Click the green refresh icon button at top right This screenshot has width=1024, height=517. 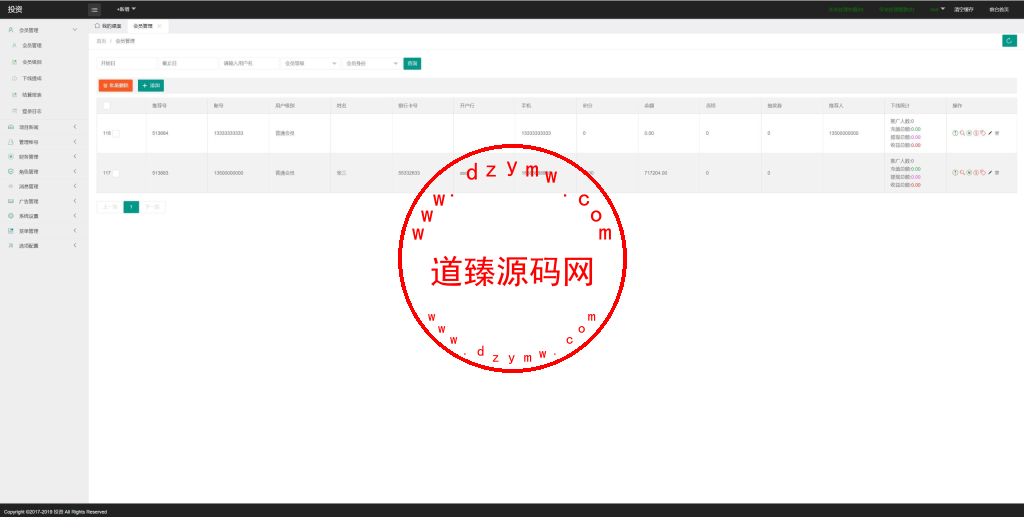coord(1010,41)
